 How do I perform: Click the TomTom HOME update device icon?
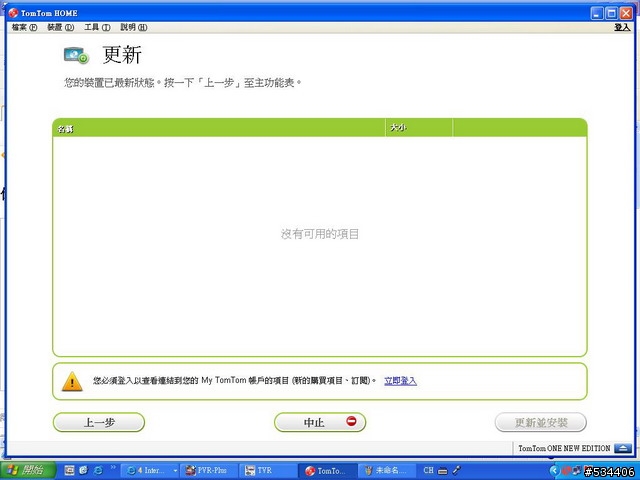click(76, 56)
